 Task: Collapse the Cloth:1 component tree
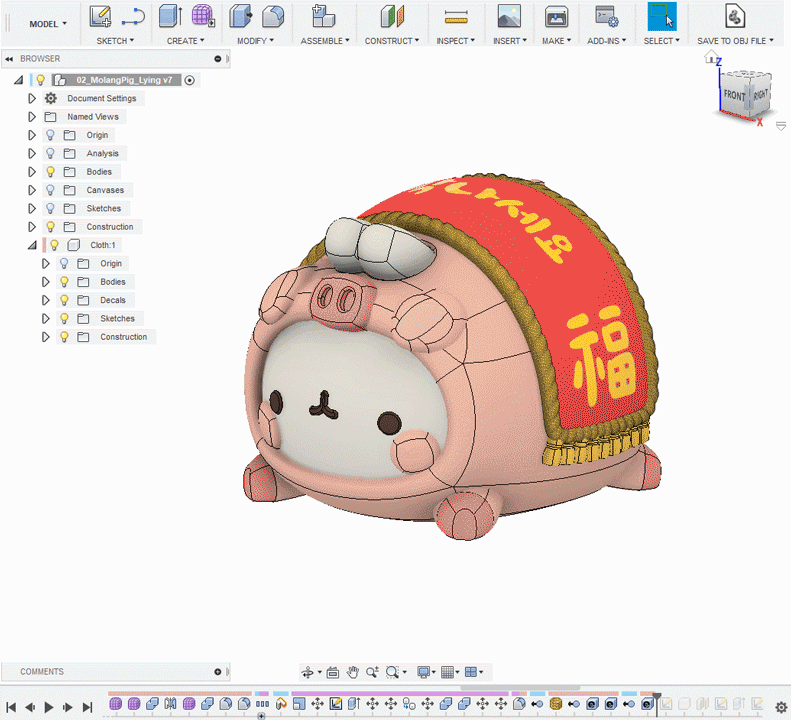(x=32, y=245)
